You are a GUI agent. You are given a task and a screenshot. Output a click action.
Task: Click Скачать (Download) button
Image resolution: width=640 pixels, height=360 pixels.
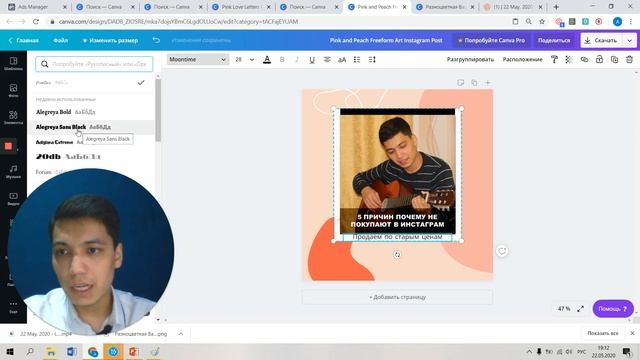click(x=601, y=40)
